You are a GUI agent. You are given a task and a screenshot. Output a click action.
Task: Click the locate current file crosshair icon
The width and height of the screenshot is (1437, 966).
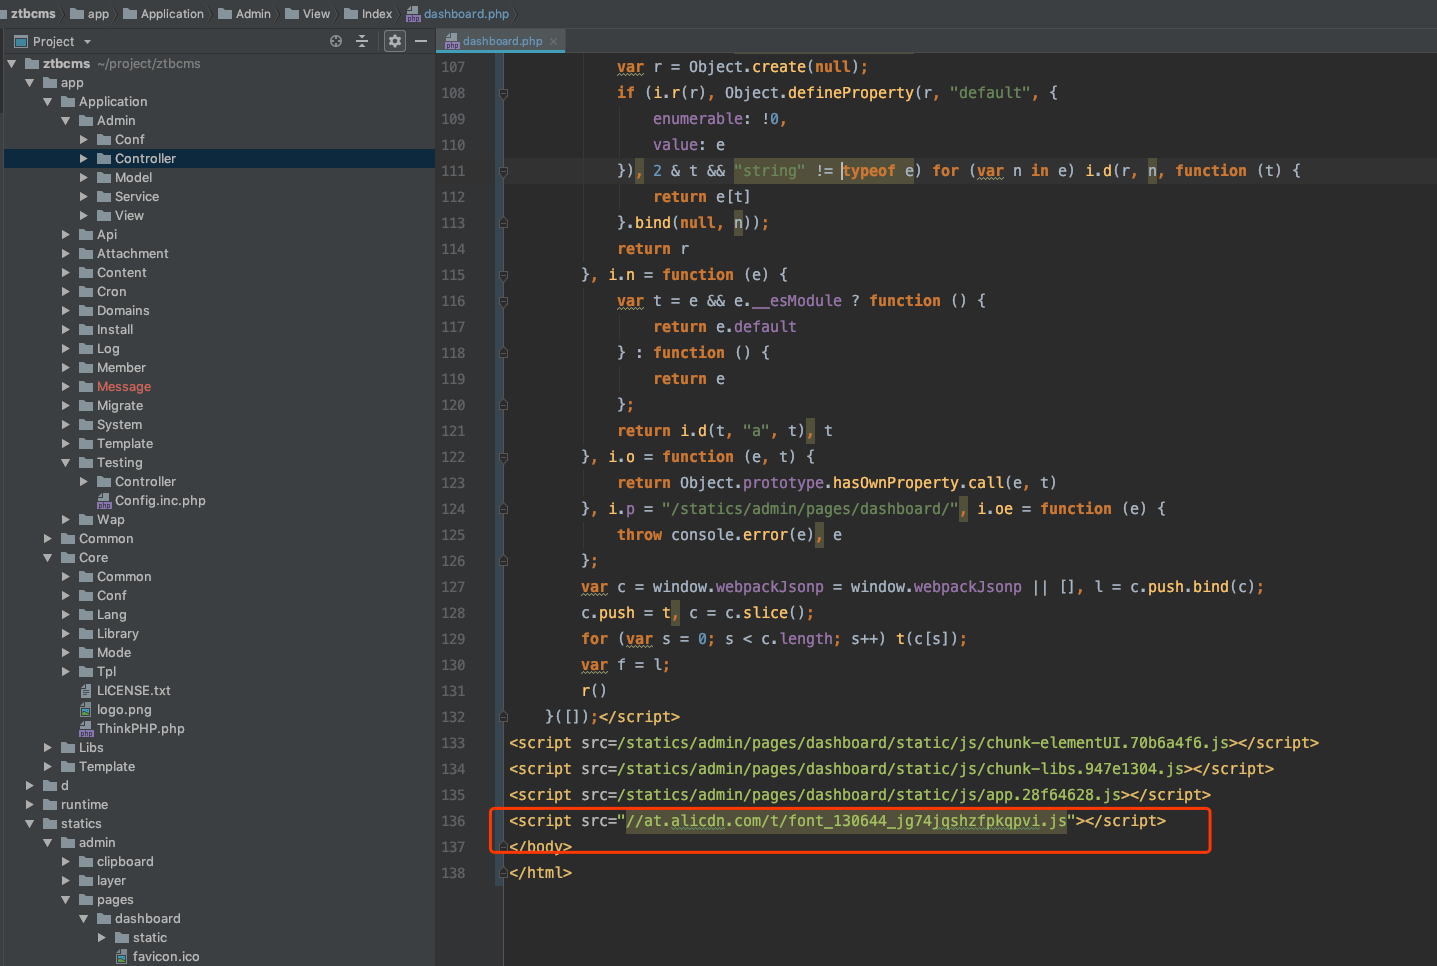[336, 41]
